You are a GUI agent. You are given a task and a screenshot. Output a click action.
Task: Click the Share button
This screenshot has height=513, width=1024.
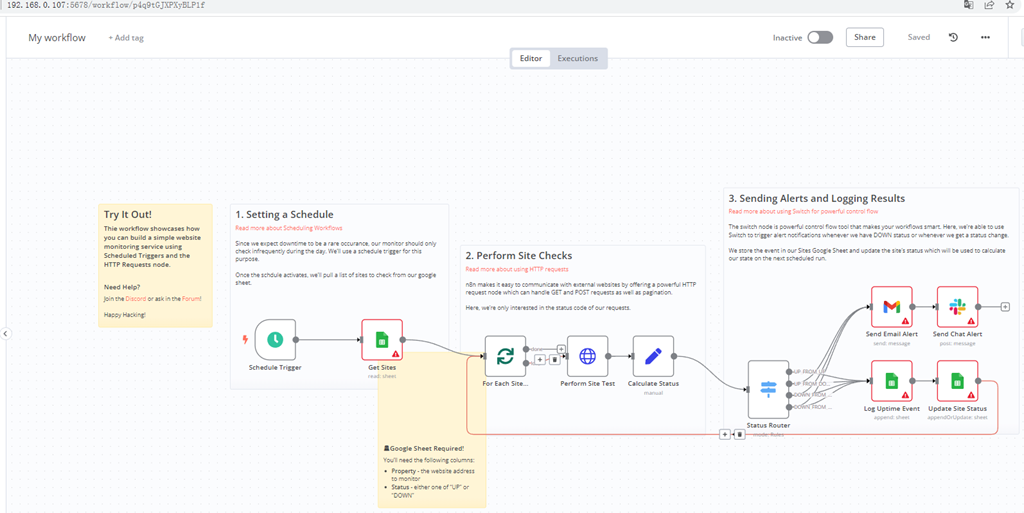pos(865,37)
